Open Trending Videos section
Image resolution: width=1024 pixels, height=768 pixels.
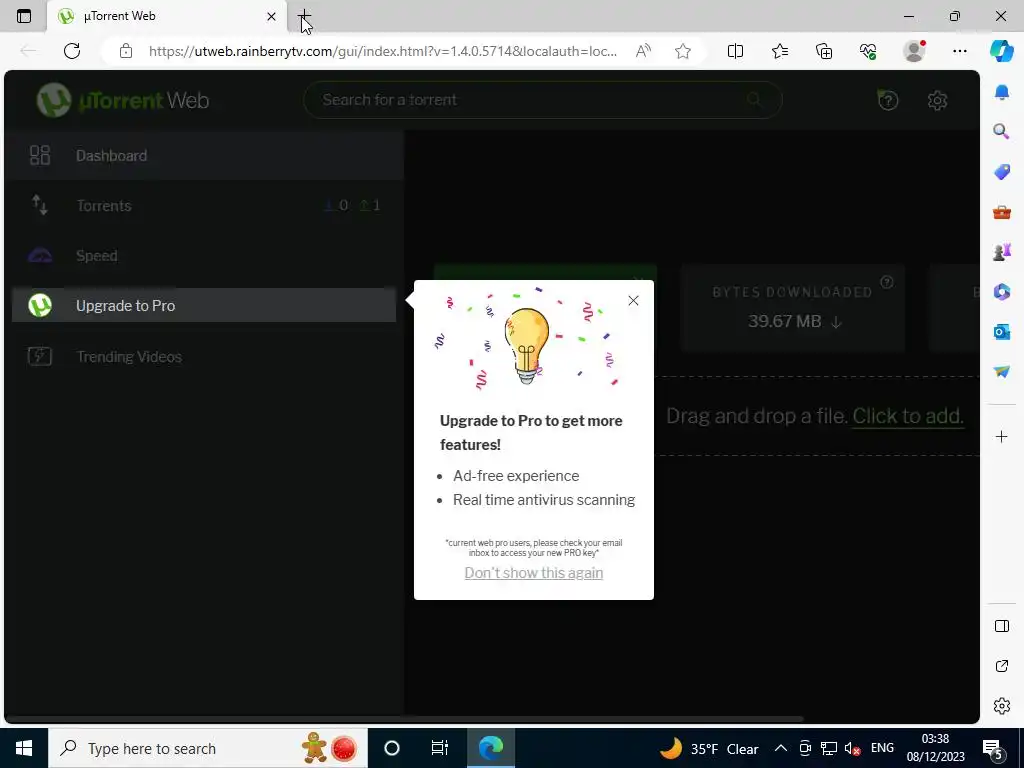click(x=204, y=357)
